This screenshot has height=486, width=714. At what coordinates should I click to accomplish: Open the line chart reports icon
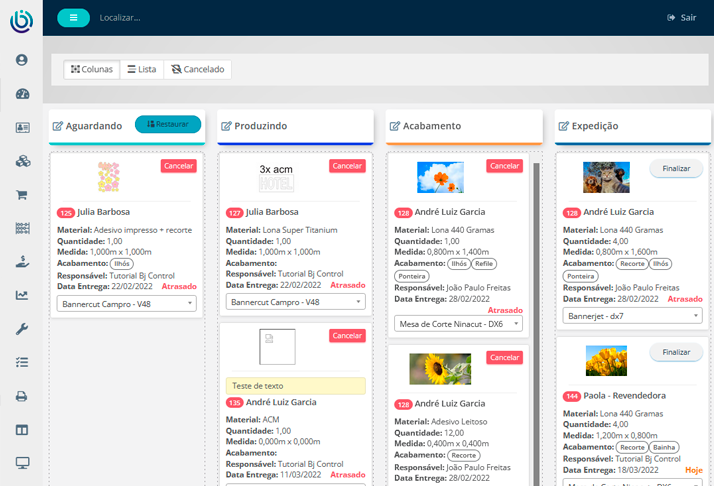[x=21, y=295]
